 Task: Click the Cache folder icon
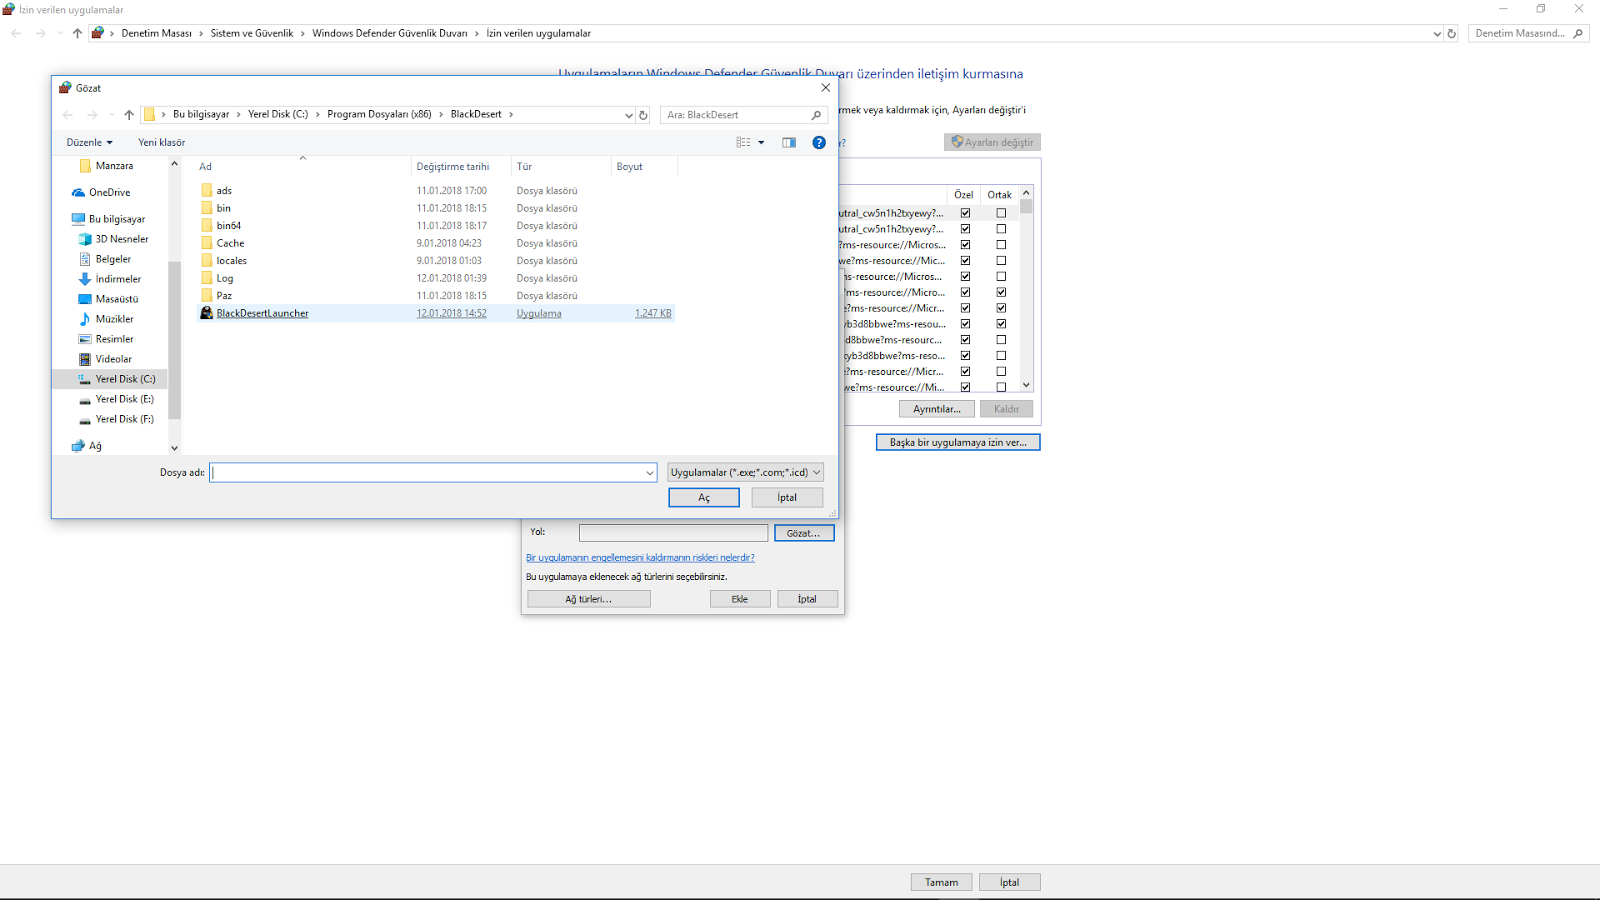tap(207, 243)
